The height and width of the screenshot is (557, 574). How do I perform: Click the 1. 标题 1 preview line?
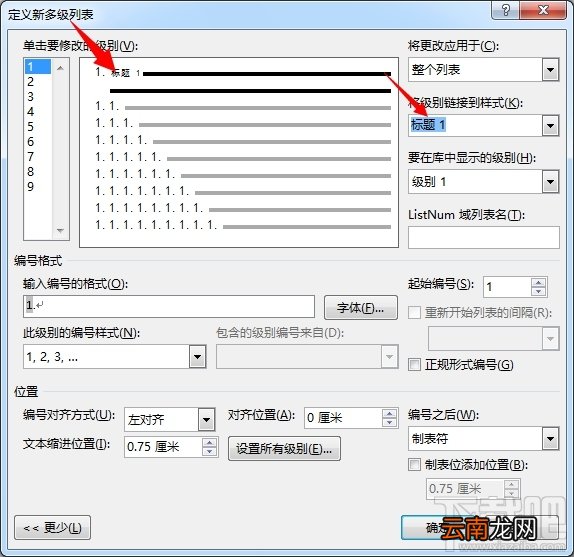(x=243, y=73)
